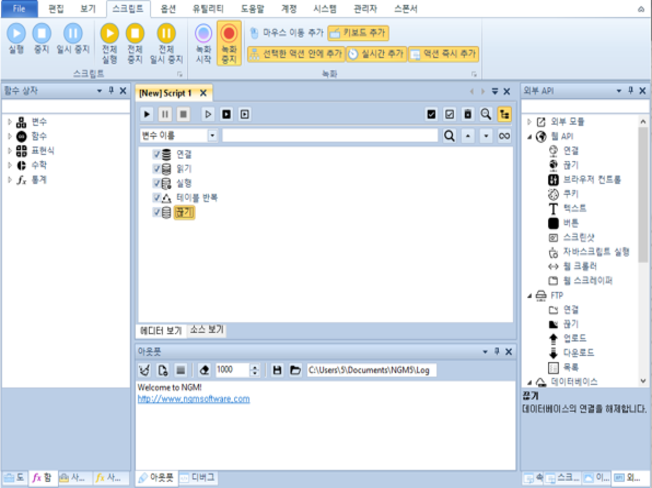Expand the 외부 모듈 tree node
Viewport: 652px width, 488px height.
point(529,121)
